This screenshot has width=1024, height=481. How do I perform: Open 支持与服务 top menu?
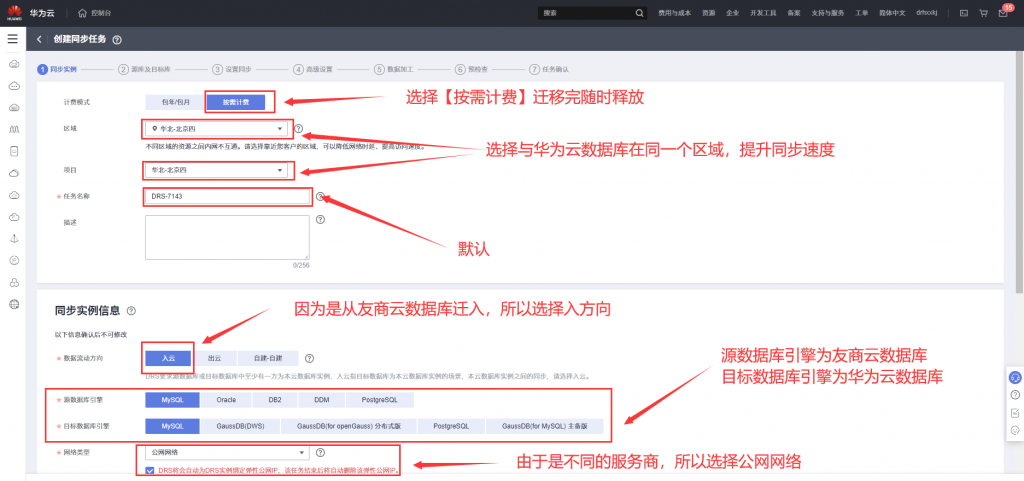(x=828, y=13)
